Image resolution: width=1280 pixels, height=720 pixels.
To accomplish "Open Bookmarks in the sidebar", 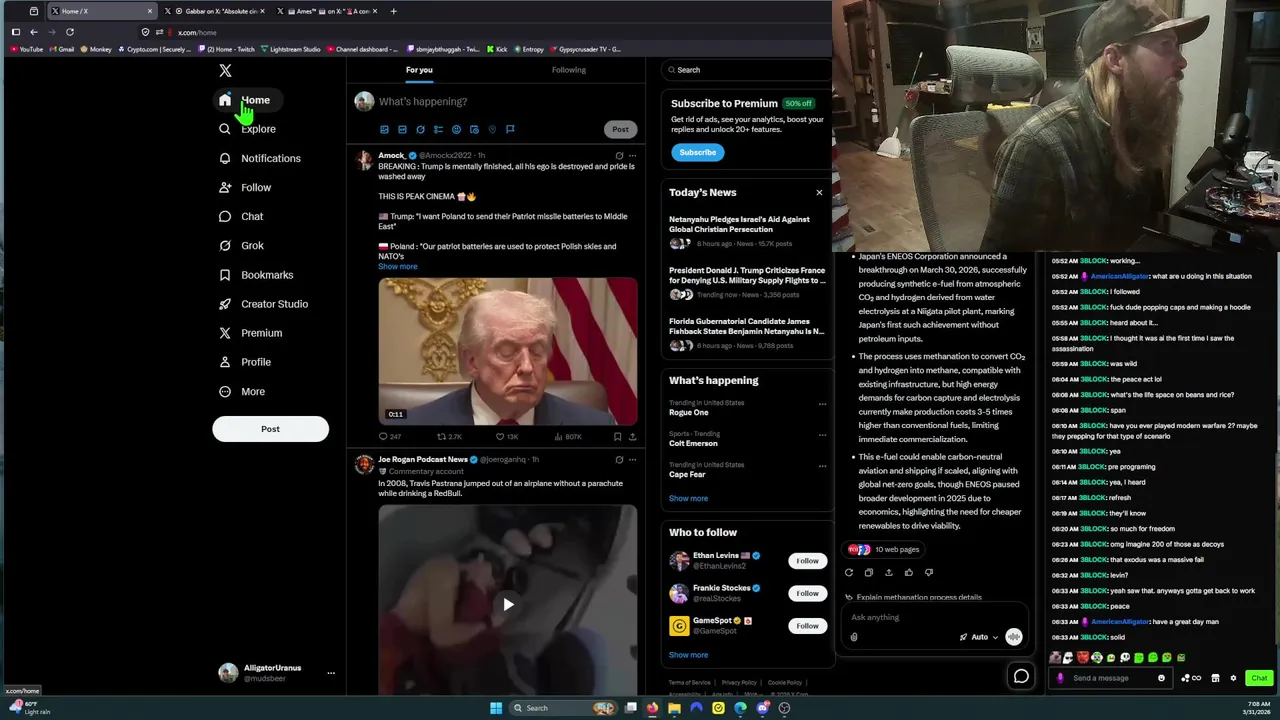I will pyautogui.click(x=256, y=275).
